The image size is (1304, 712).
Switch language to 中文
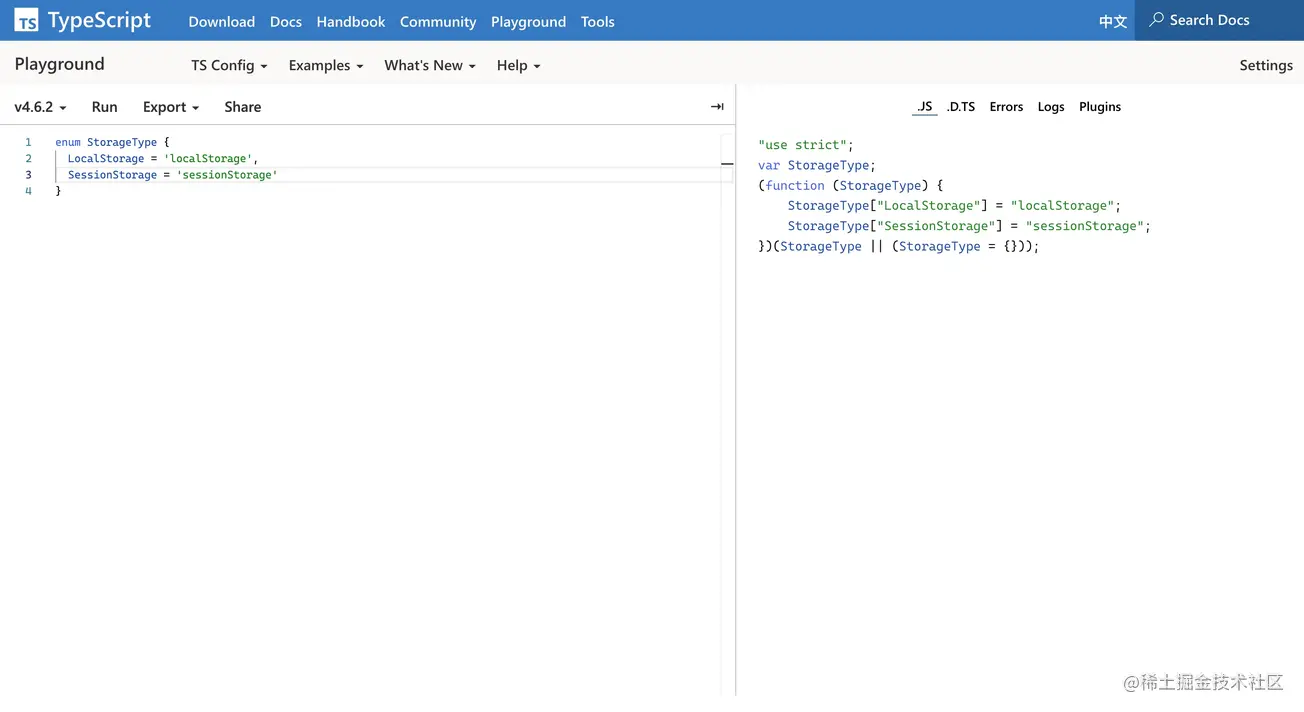[1113, 21]
